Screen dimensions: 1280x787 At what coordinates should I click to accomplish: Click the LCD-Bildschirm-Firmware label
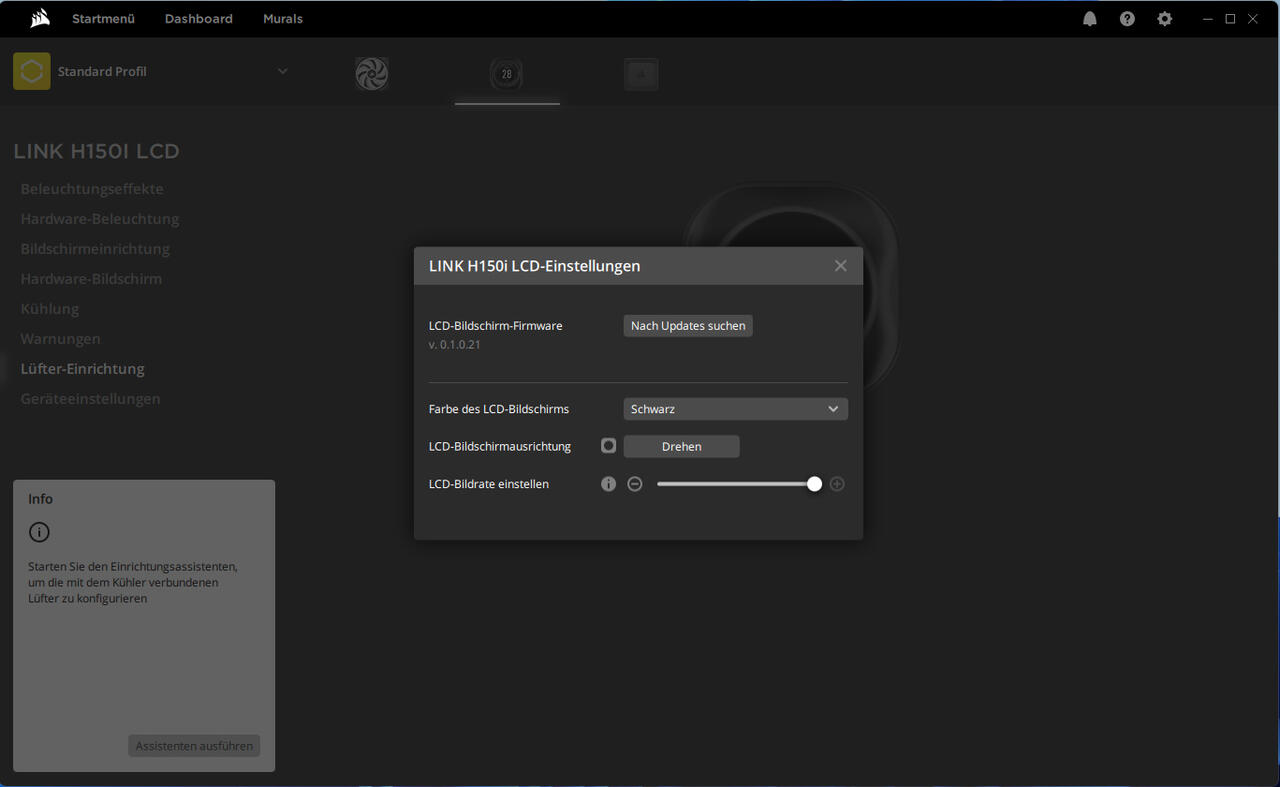pos(496,326)
